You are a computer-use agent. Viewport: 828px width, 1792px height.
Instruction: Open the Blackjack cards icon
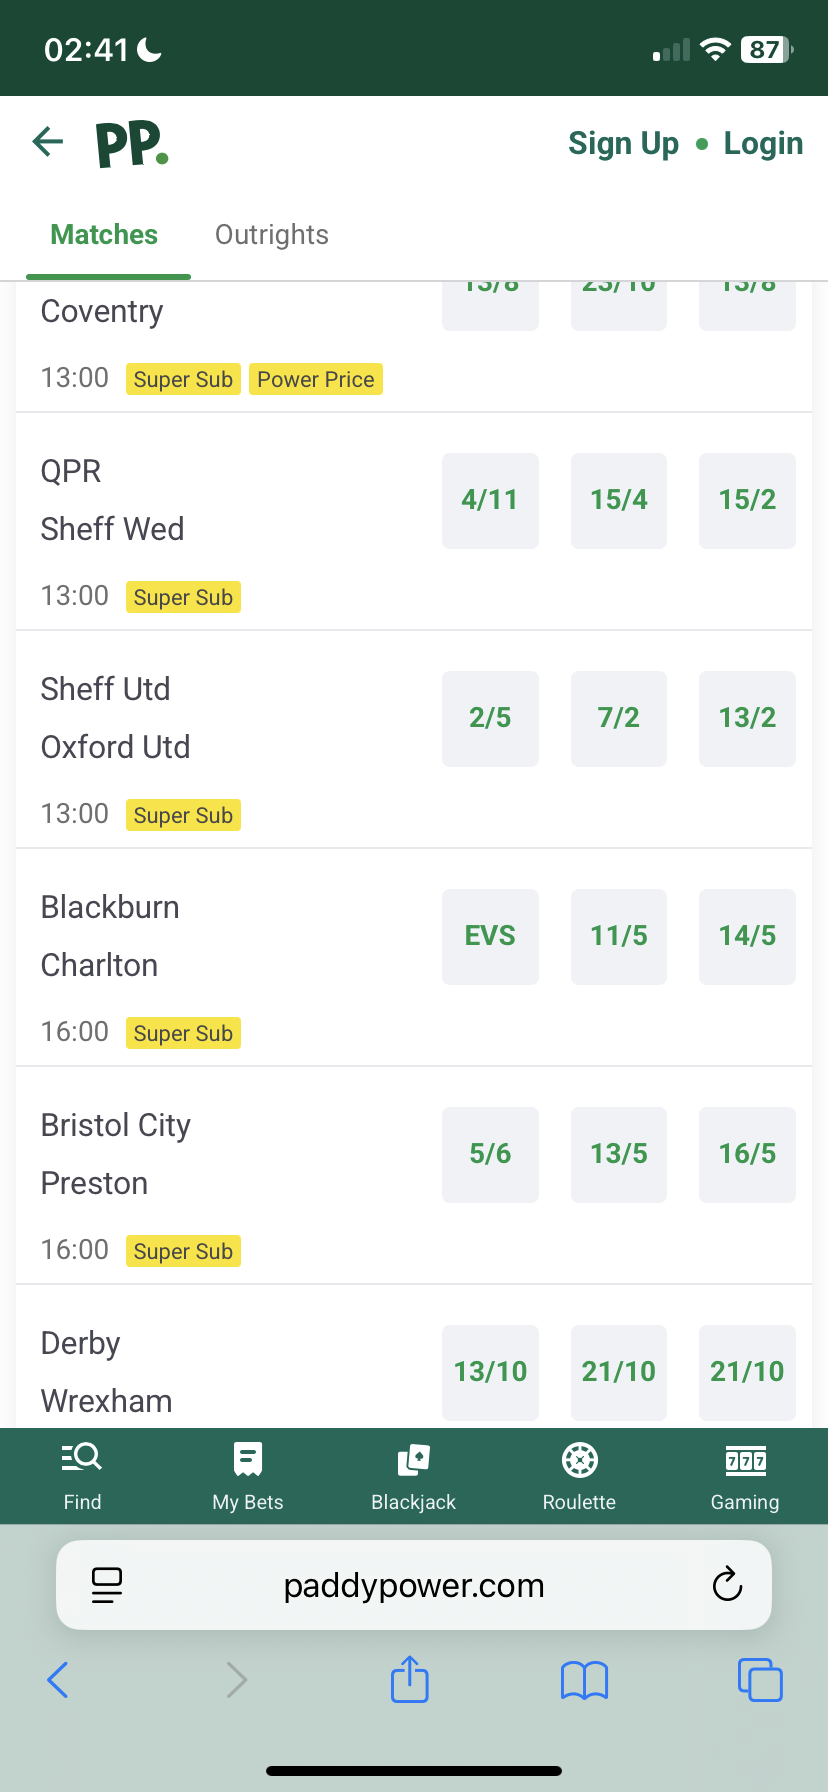[413, 1460]
